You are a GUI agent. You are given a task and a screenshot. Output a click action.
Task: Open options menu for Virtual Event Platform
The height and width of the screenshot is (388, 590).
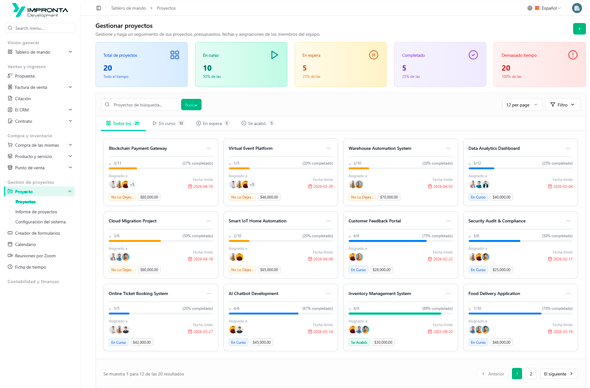click(x=328, y=148)
